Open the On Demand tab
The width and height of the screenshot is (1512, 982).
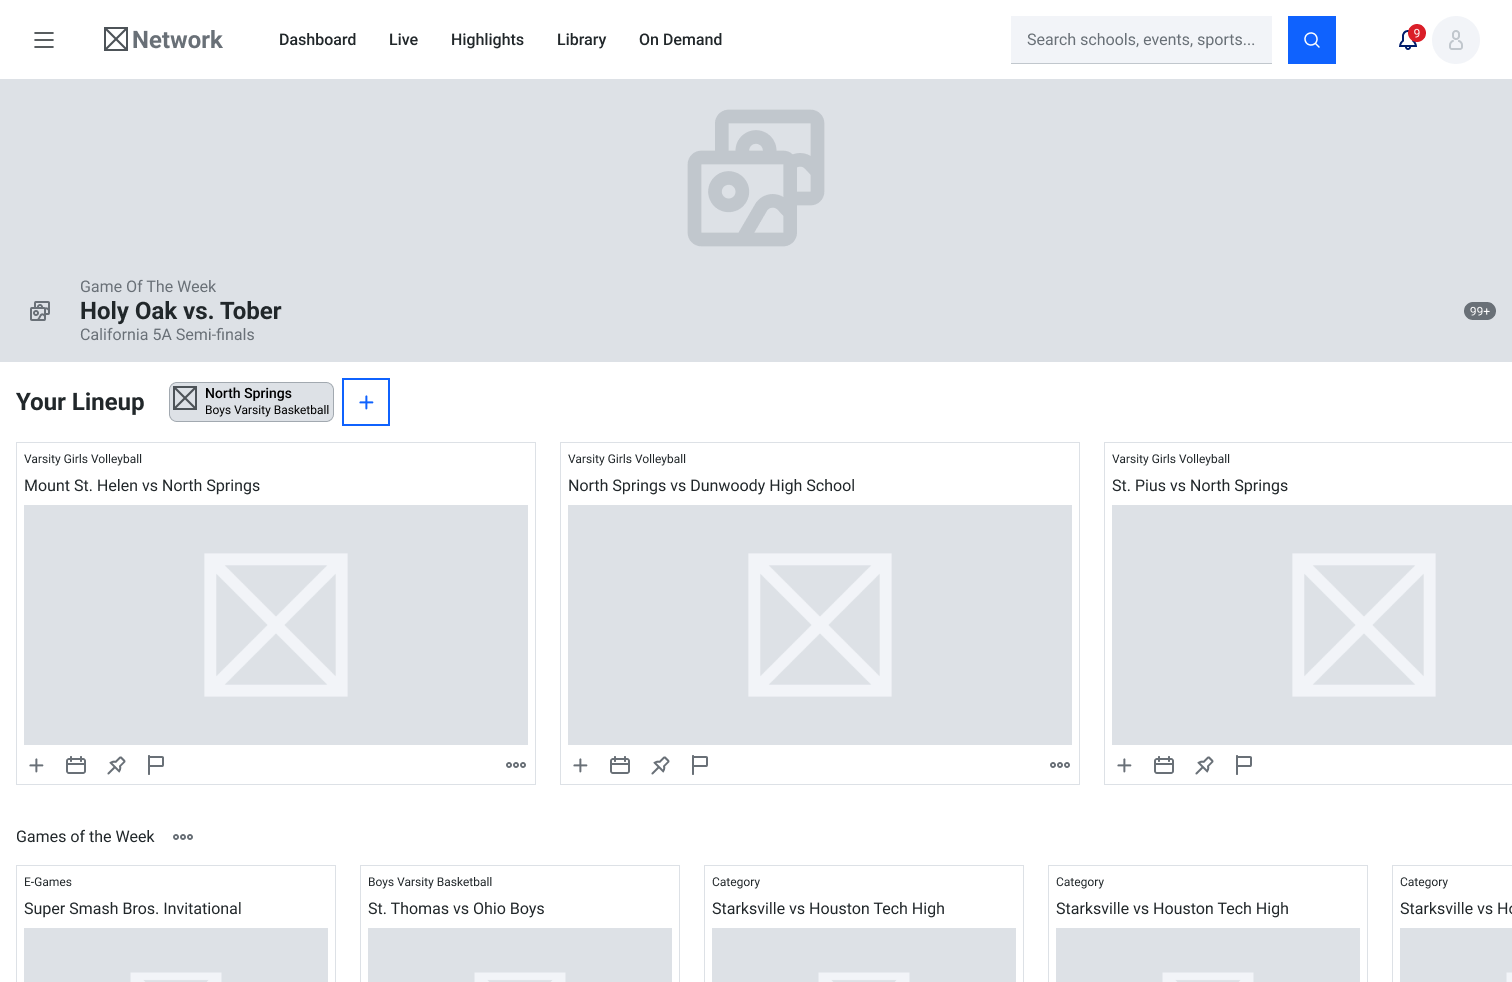pos(680,40)
